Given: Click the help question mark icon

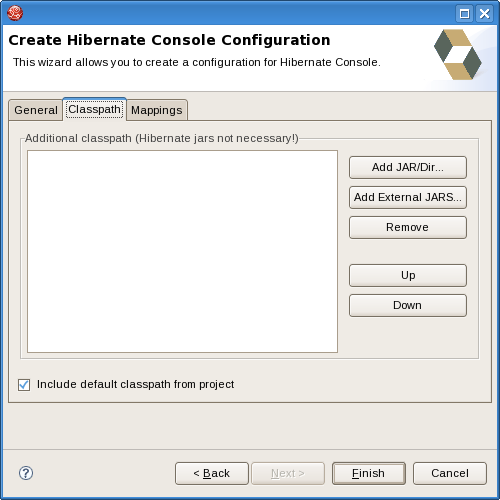Looking at the screenshot, I should pos(26,473).
